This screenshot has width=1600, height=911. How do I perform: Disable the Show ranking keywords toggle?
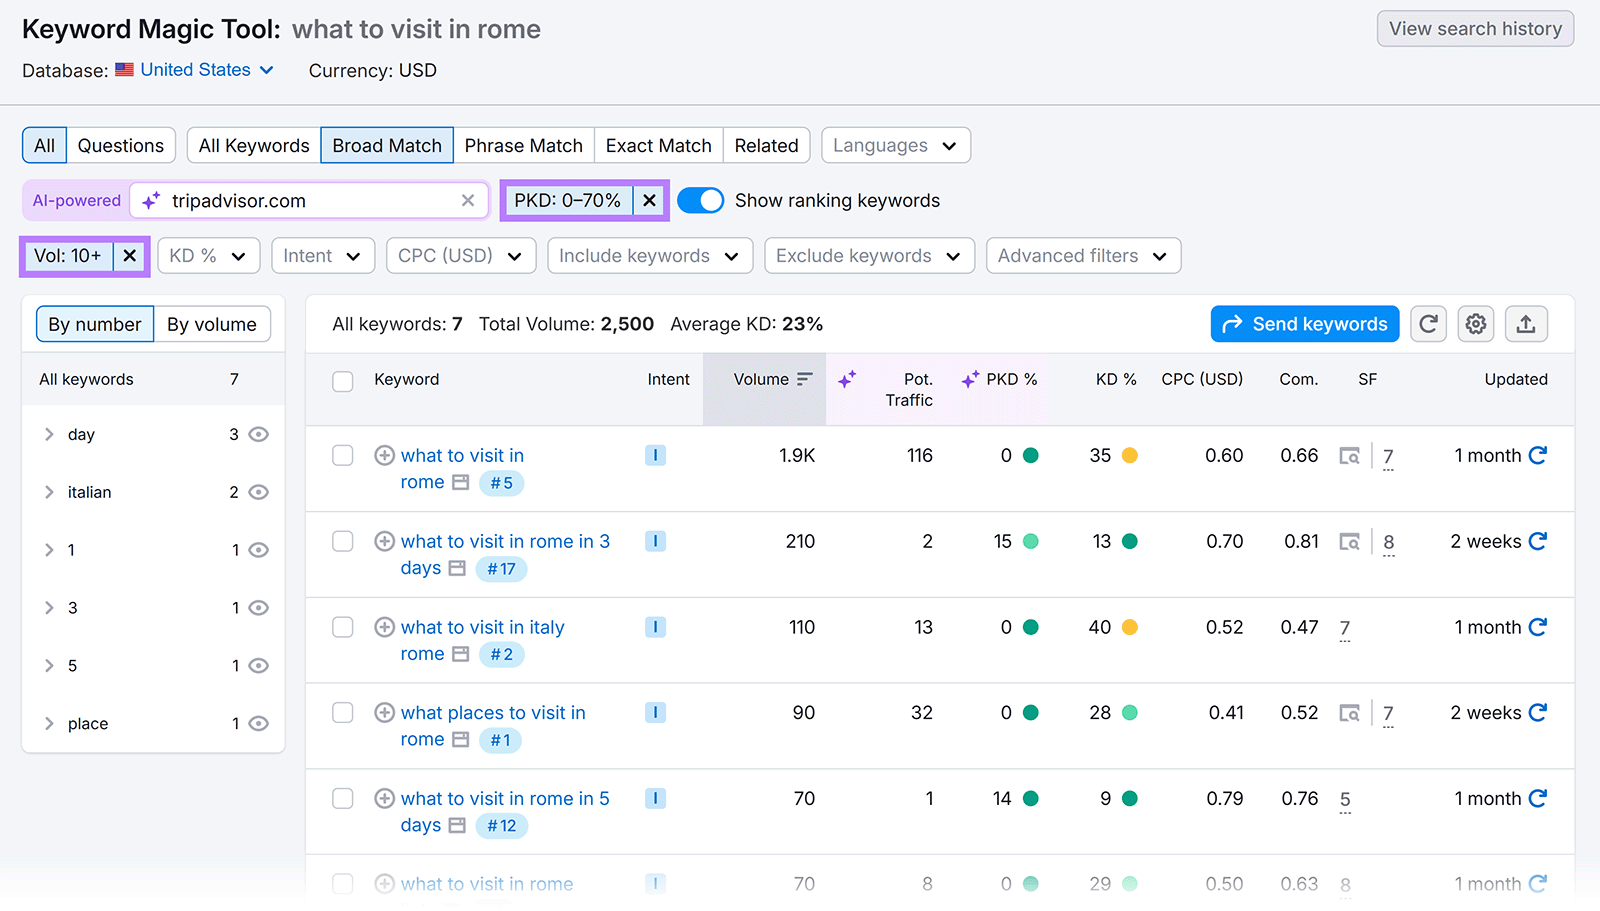[x=700, y=200]
